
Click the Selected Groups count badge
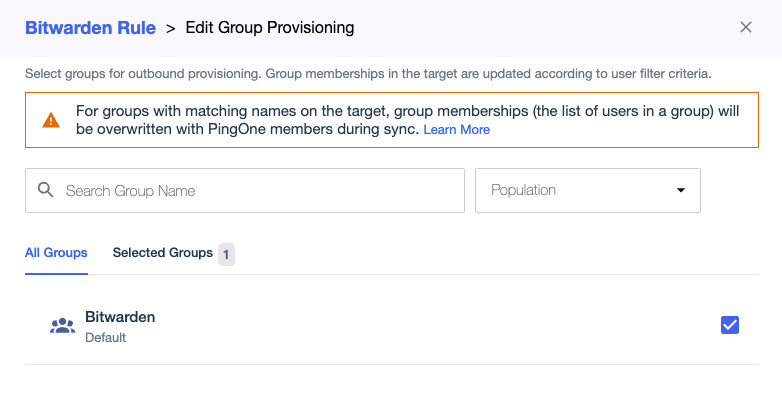pyautogui.click(x=226, y=254)
